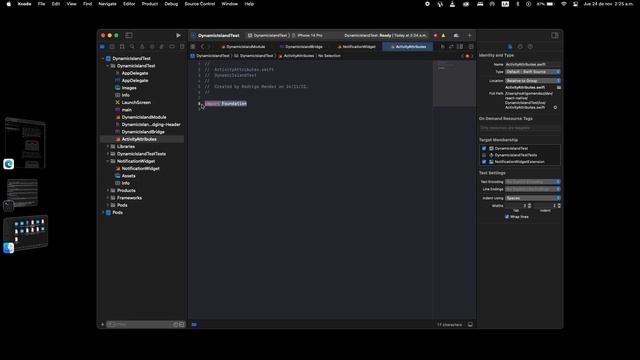640x360 pixels.
Task: Select the DynamicIslandTest scheme in toolbar
Action: (x=268, y=36)
